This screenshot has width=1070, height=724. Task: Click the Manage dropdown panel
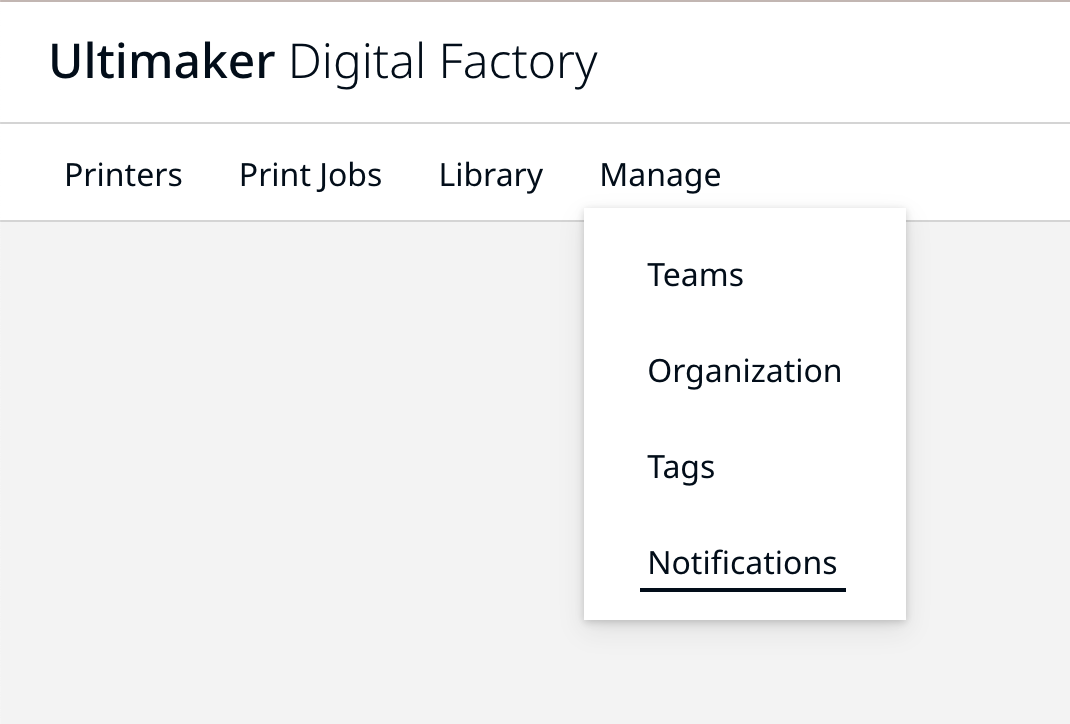pyautogui.click(x=745, y=413)
